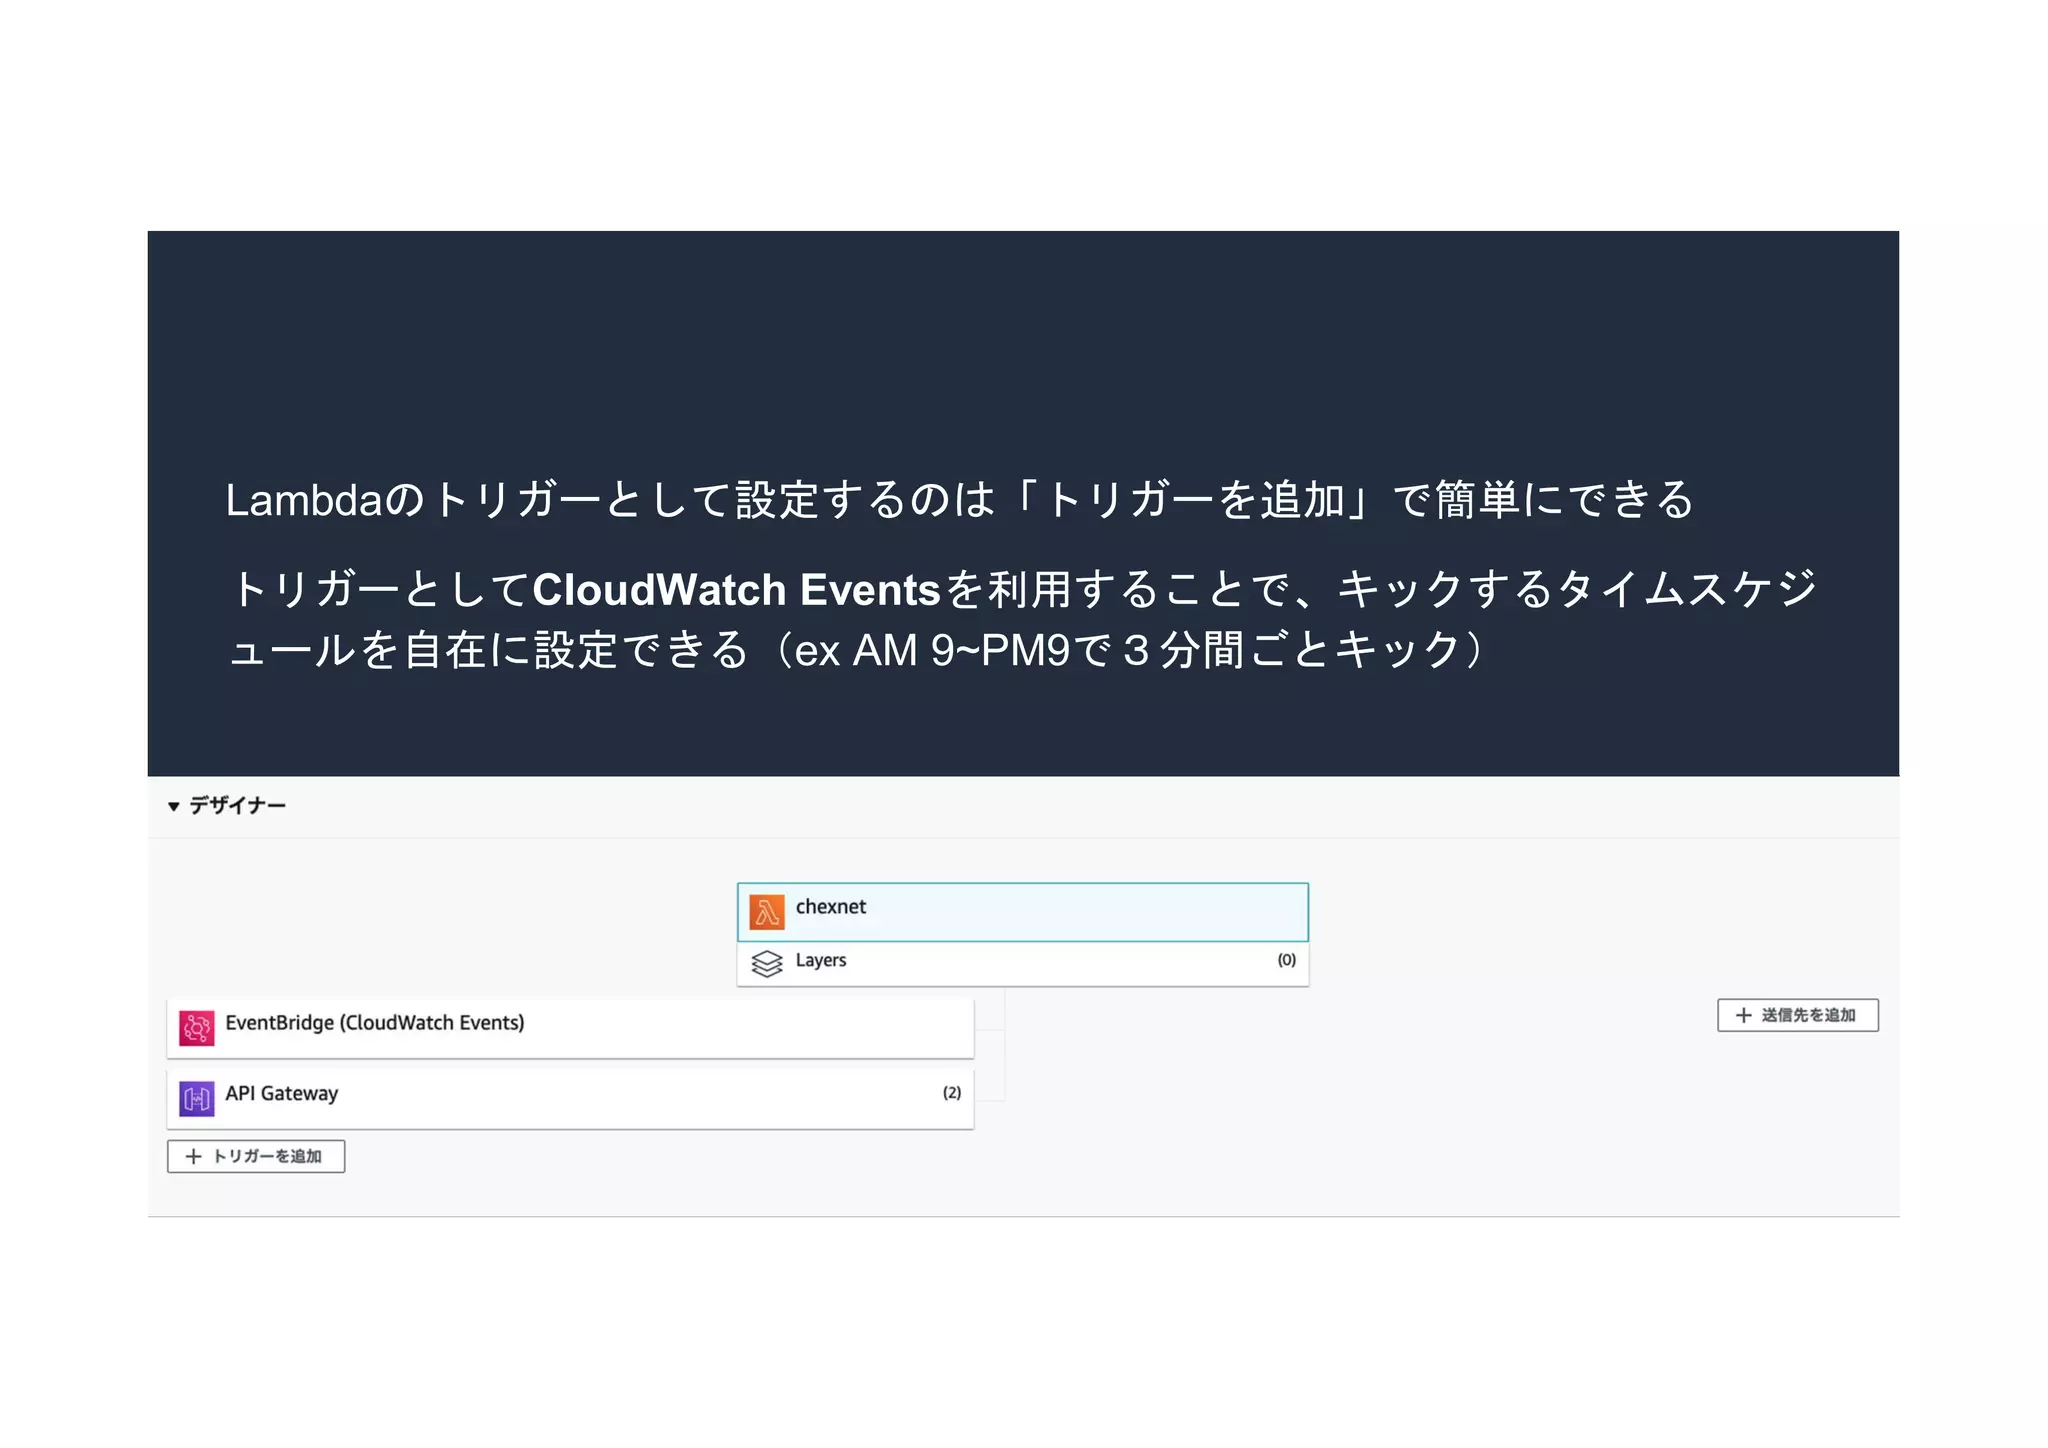Click the トリガーを追加 button

click(256, 1156)
